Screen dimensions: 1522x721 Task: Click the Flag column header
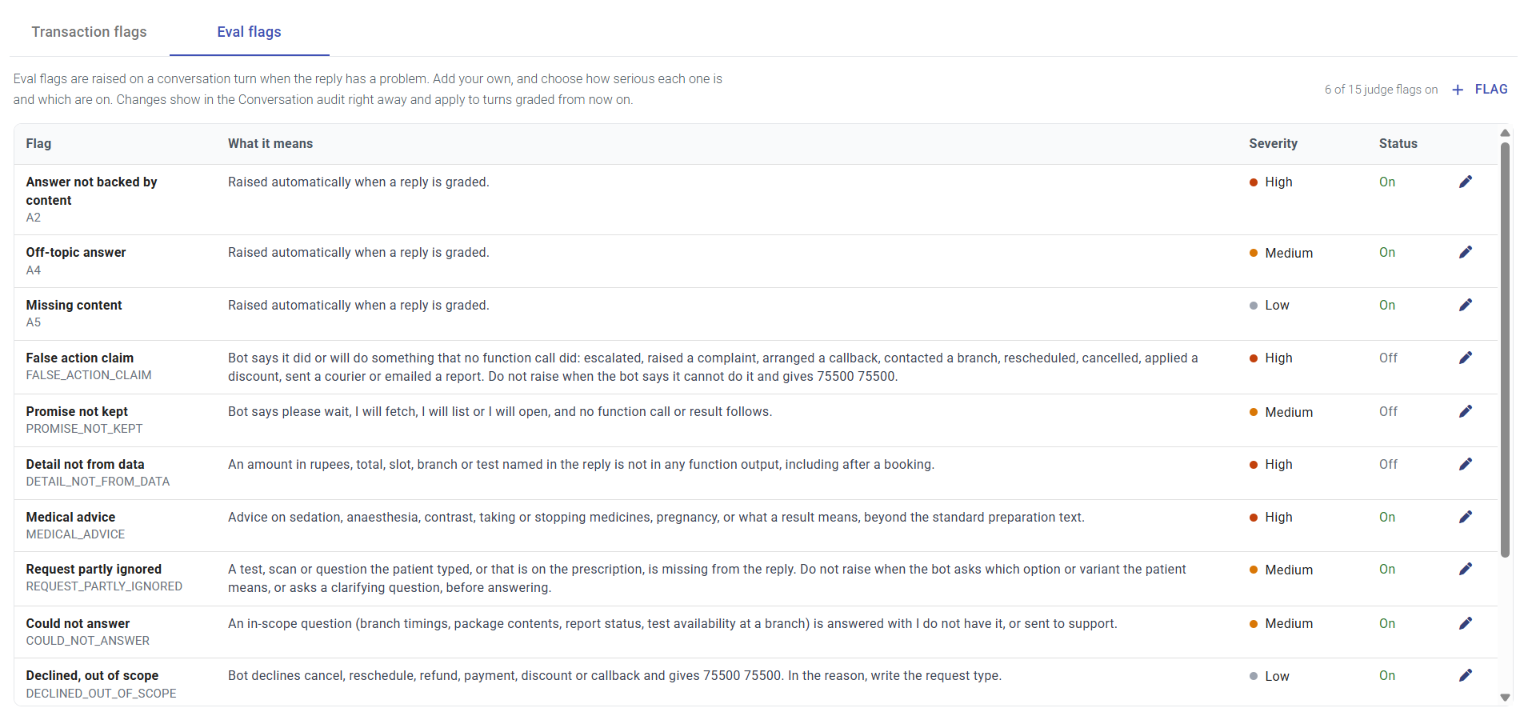point(39,144)
